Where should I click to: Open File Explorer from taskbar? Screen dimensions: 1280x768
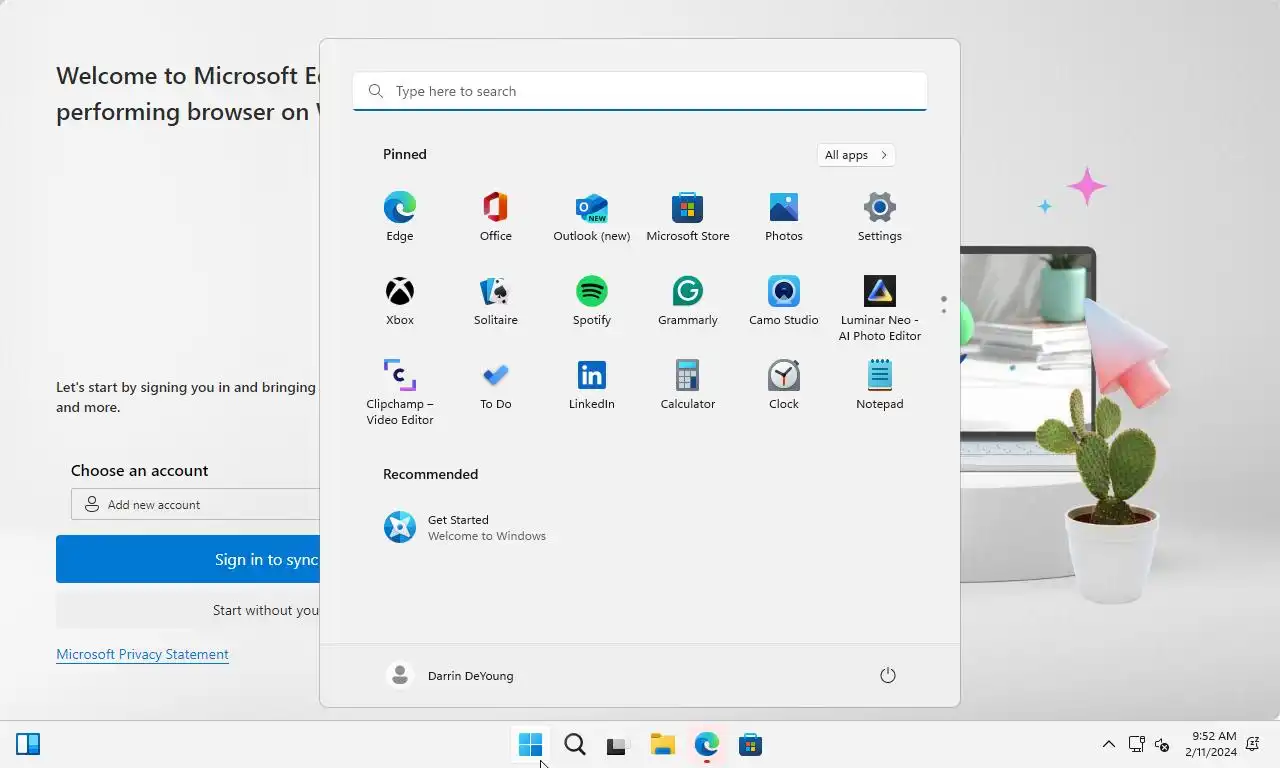(x=662, y=744)
